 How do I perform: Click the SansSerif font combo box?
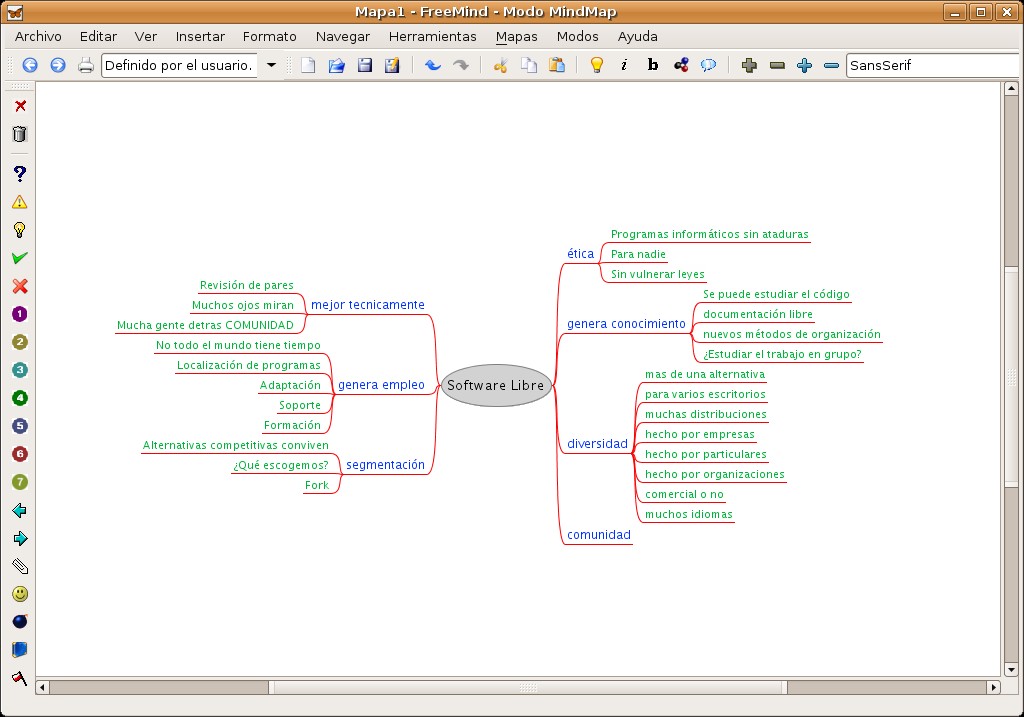934,65
